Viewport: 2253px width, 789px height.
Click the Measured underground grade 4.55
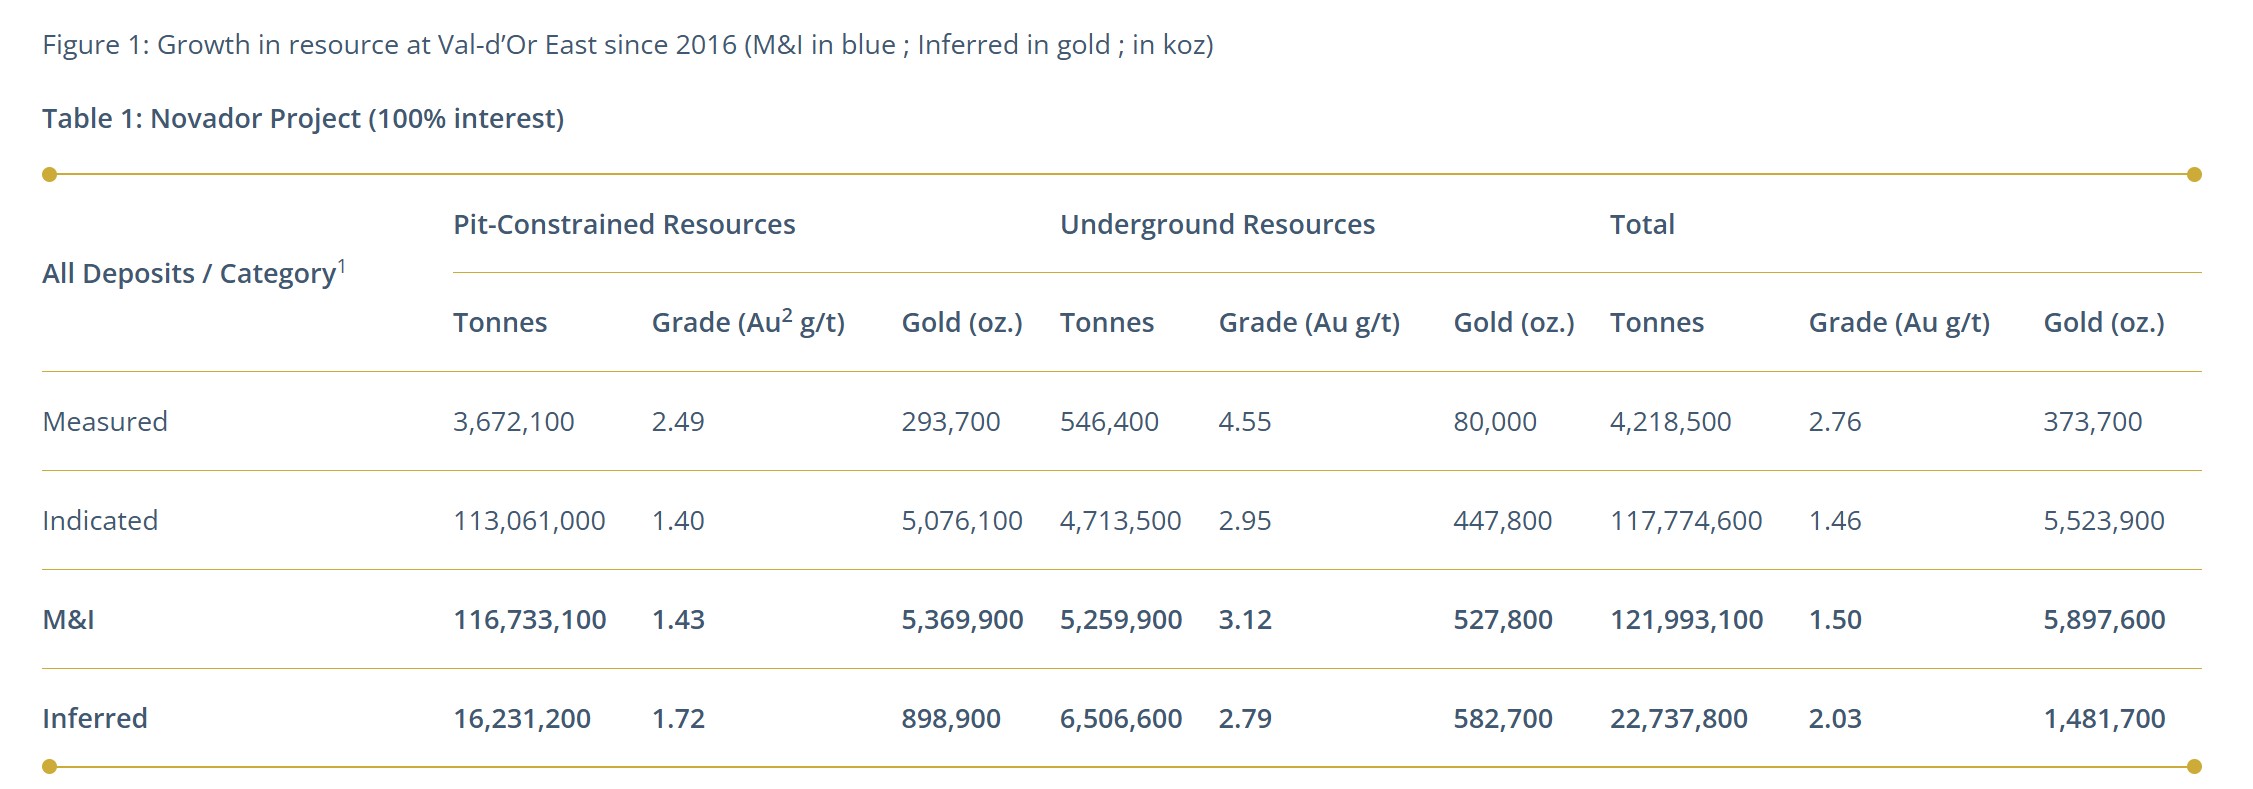1245,422
